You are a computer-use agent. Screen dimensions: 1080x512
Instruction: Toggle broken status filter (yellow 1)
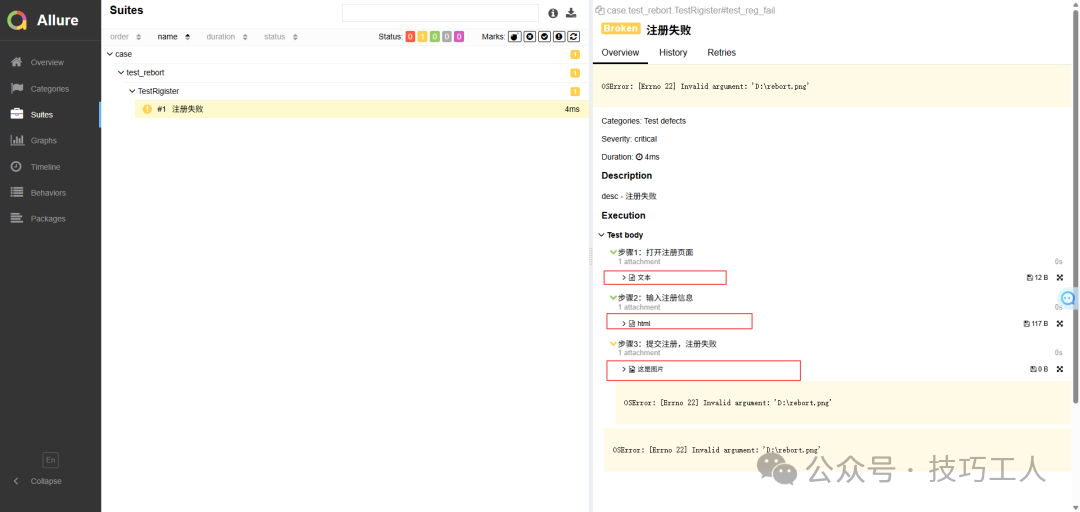[x=422, y=37]
